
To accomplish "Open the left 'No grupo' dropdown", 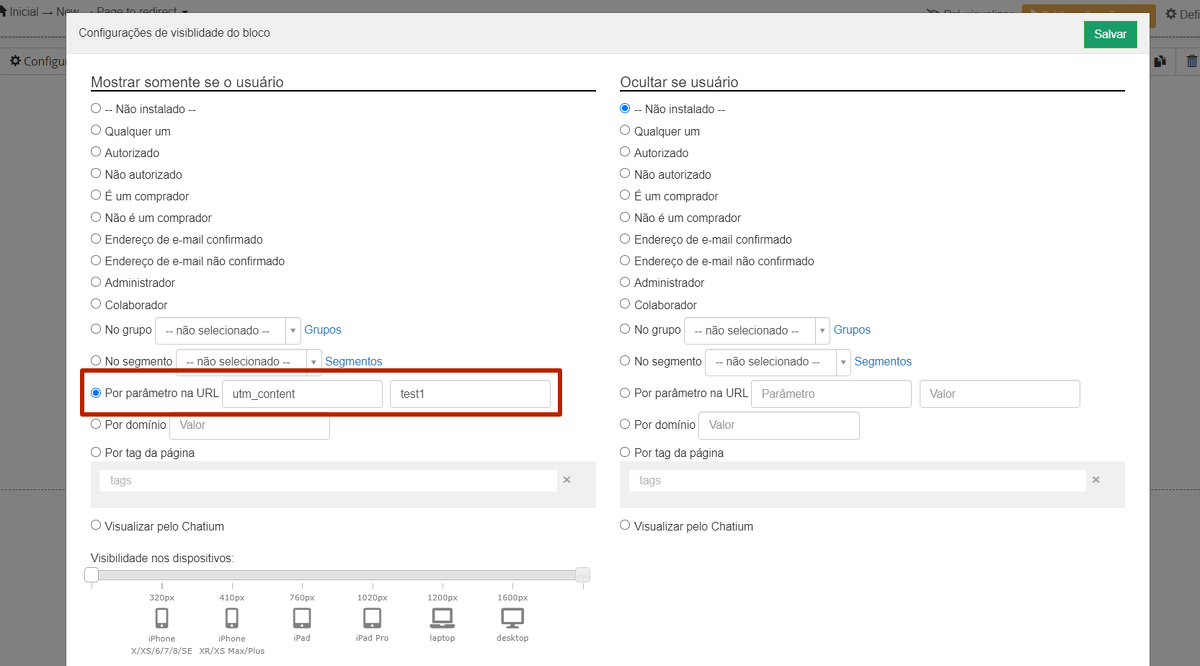I will (227, 330).
